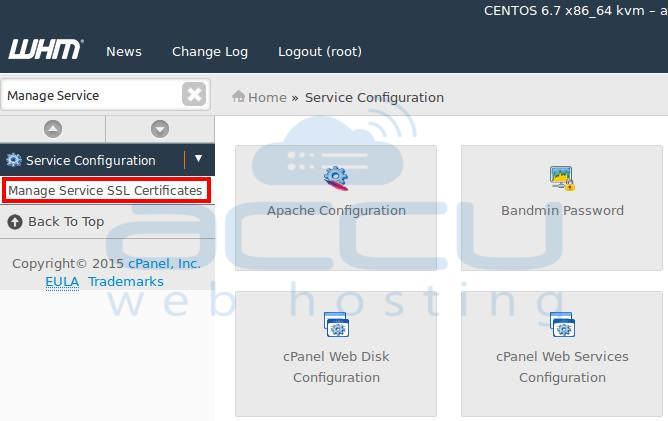Viewport: 668px width, 421px height.
Task: Open Manage Service SSL Certificates
Action: [x=105, y=190]
